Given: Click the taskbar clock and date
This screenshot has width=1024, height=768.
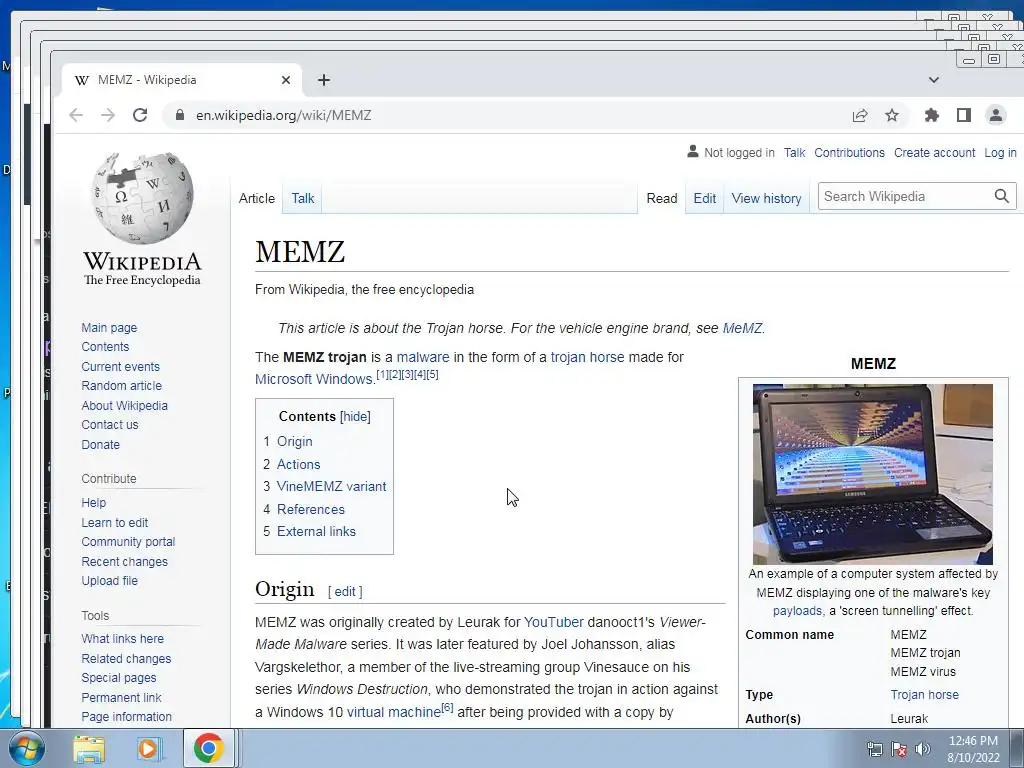Looking at the screenshot, I should click(x=973, y=749).
